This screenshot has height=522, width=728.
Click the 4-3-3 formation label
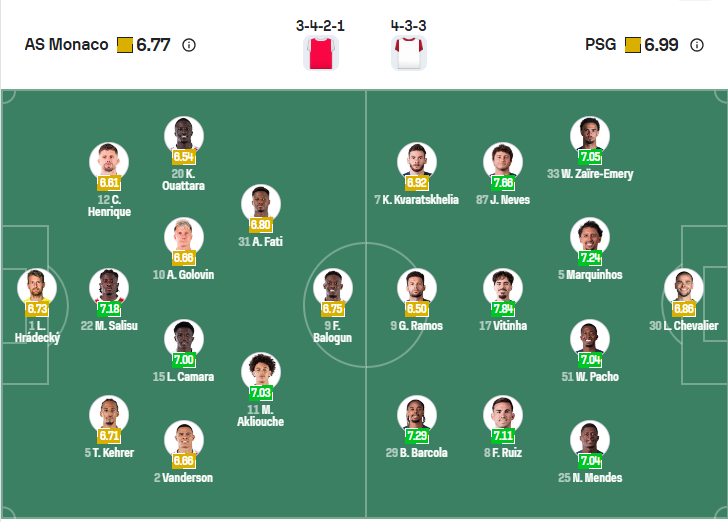(409, 25)
